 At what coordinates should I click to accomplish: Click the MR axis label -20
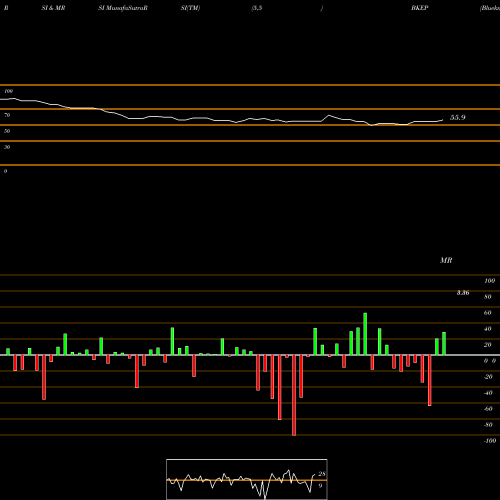tap(488, 377)
